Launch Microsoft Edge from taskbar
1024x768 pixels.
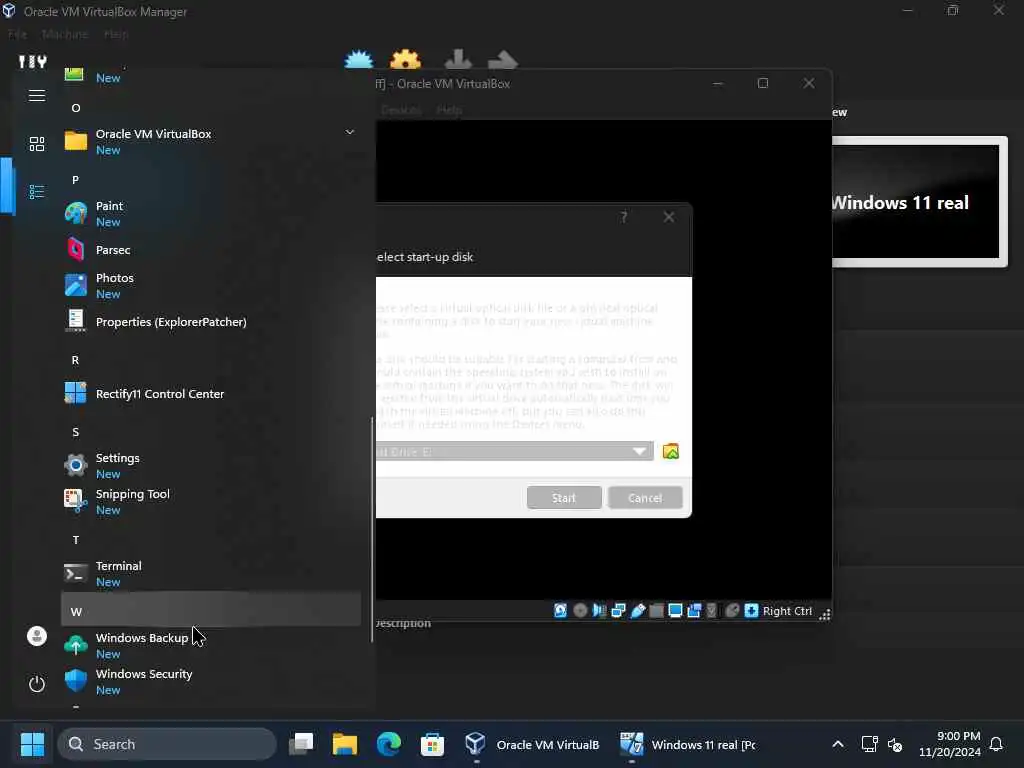pos(389,744)
